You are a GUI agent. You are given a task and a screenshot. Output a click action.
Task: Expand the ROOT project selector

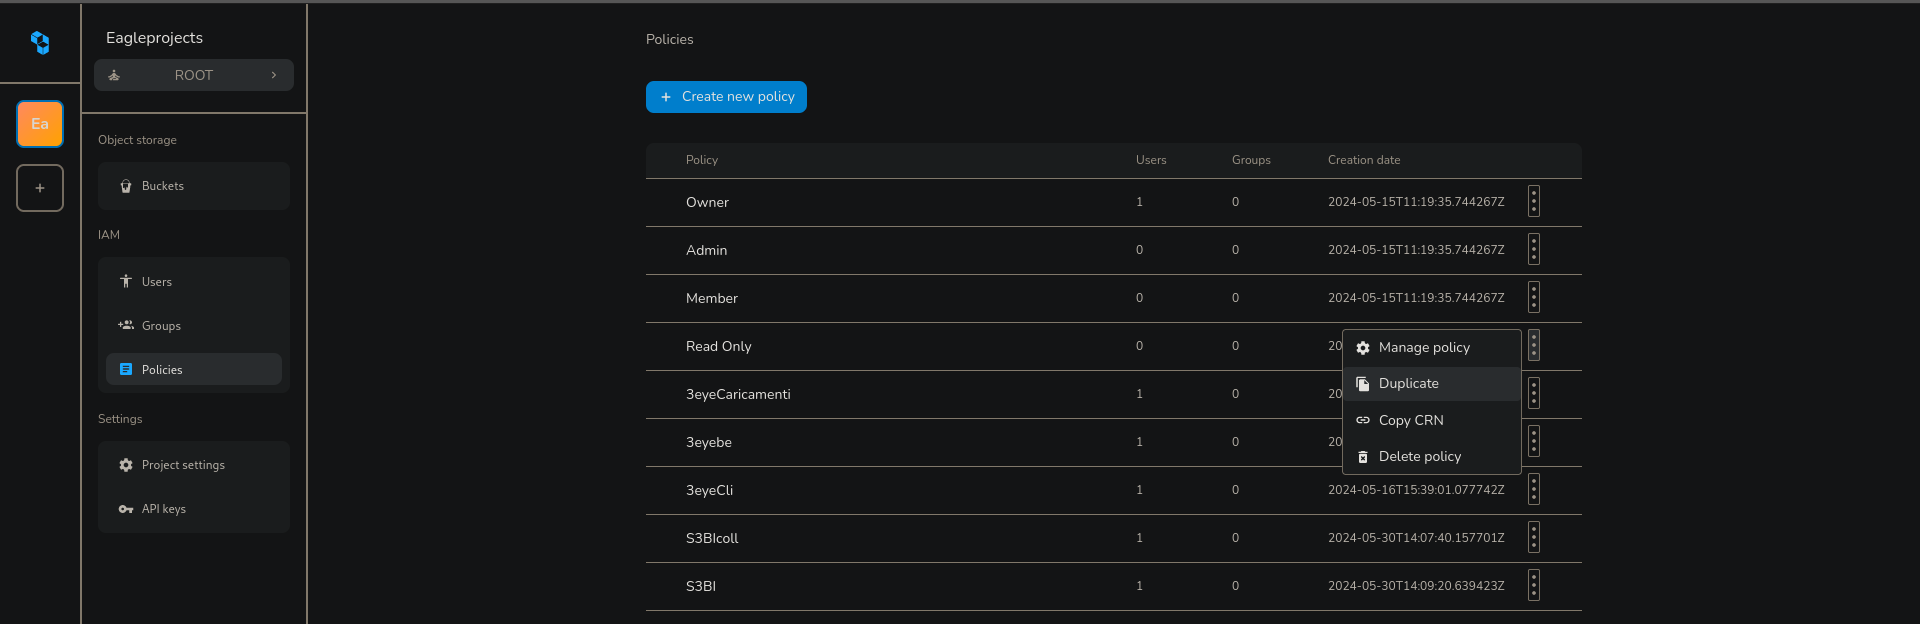[x=194, y=75]
